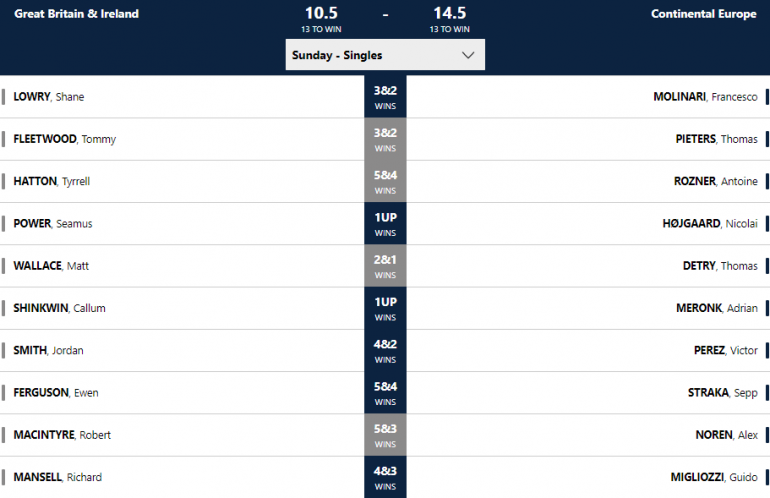View Wallace vs Detry 2&1 result

(385, 266)
